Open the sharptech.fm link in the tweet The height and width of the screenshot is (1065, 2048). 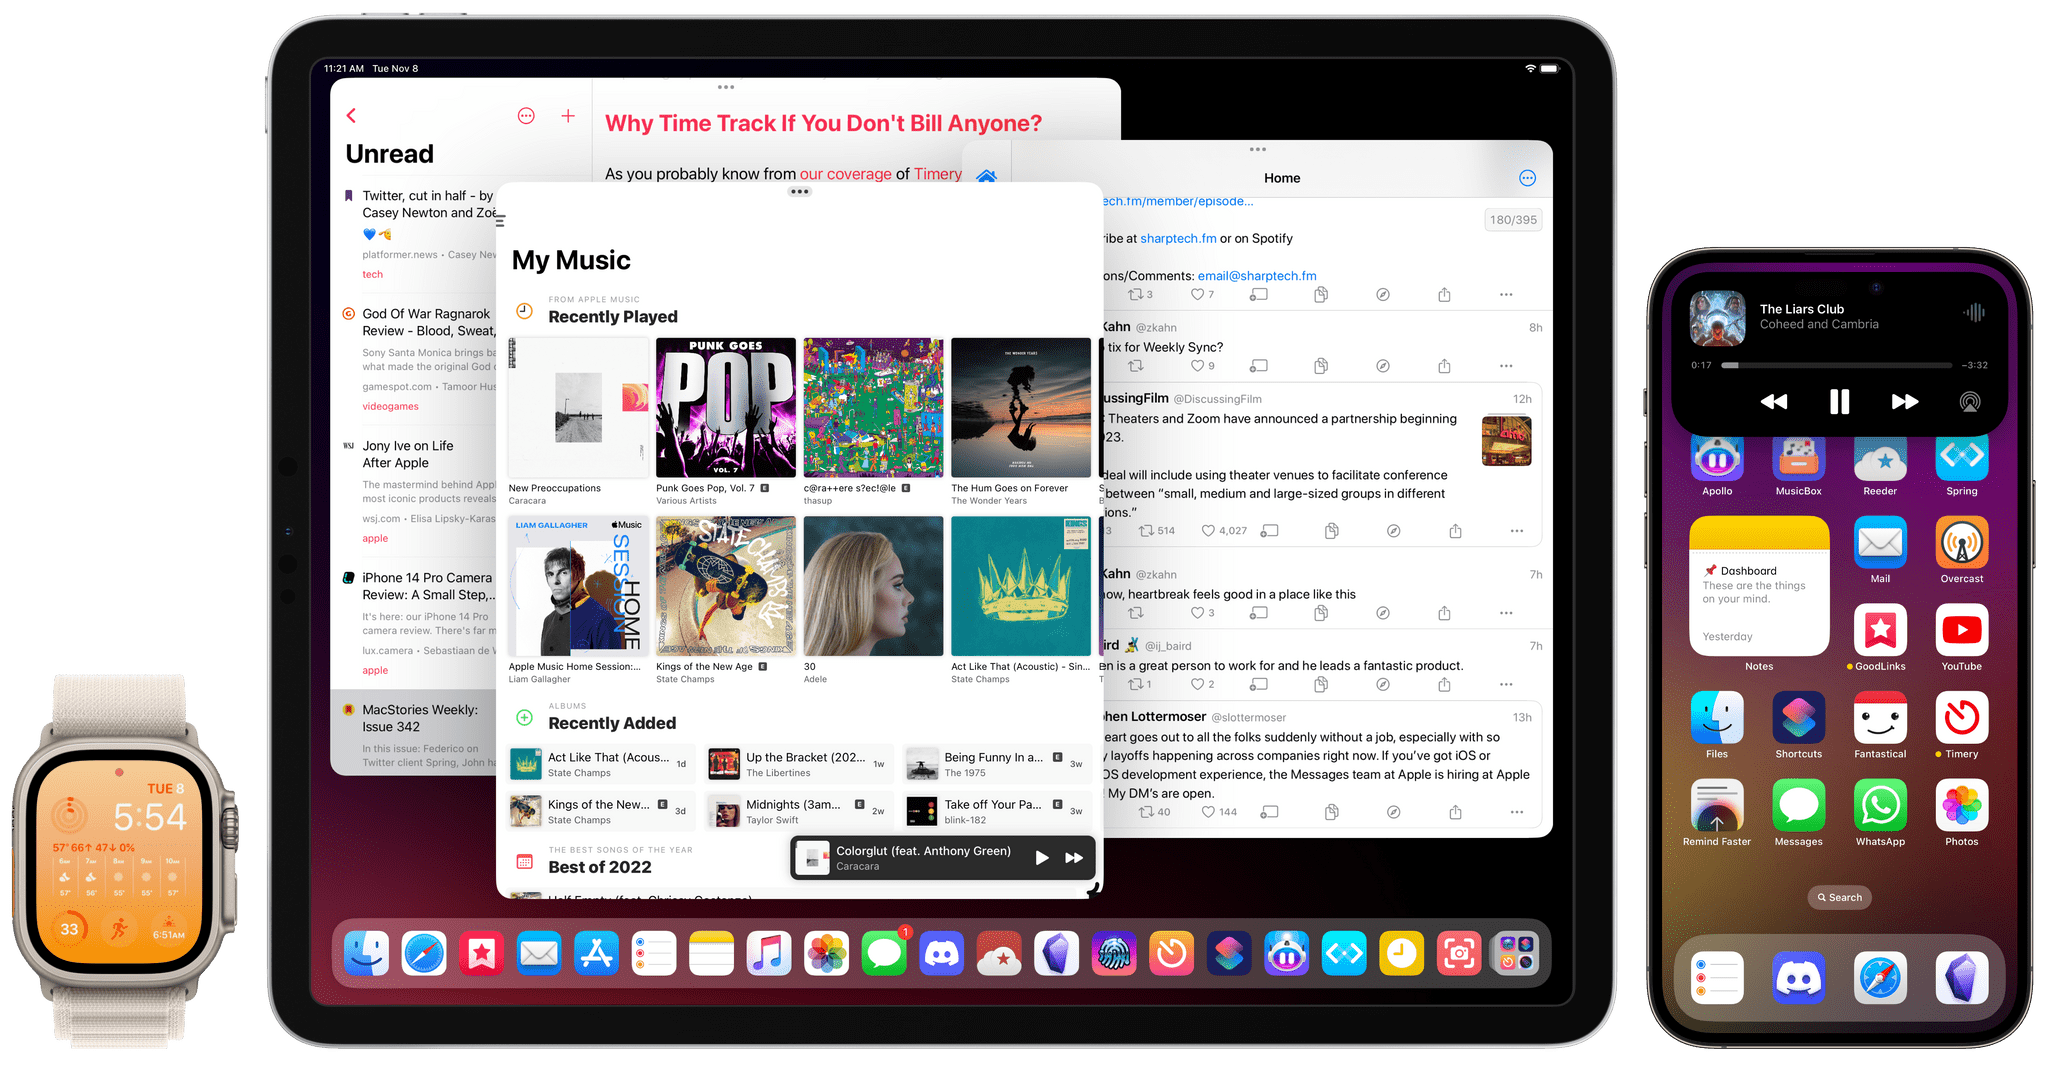(1178, 239)
